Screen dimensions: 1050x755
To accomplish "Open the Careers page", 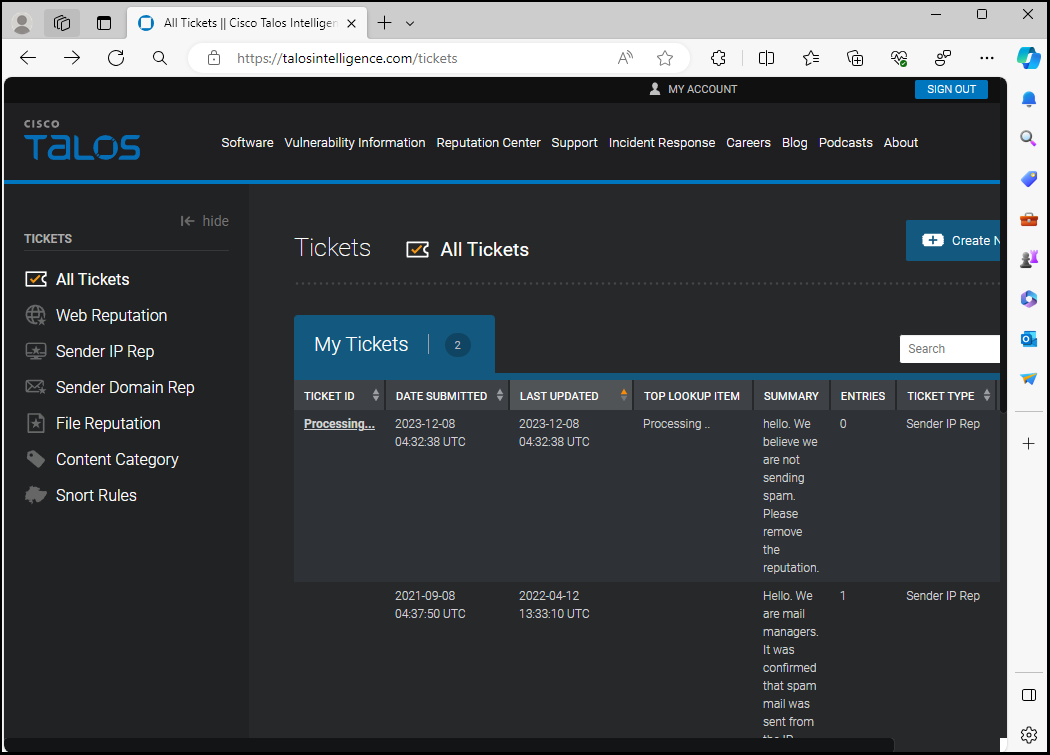I will pyautogui.click(x=748, y=143).
